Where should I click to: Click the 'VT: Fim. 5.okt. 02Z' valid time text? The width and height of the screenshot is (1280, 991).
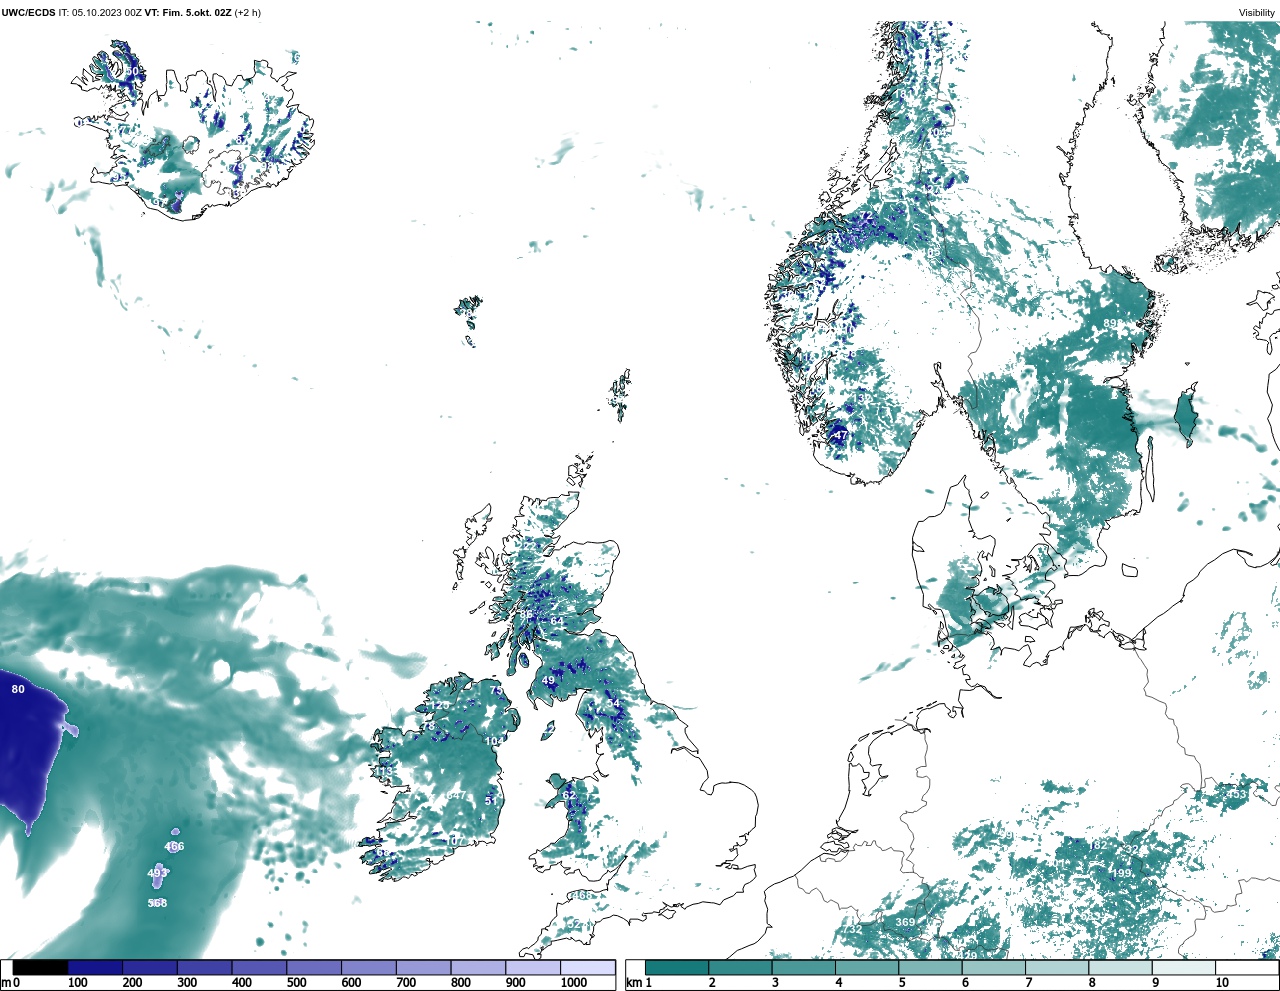point(188,13)
